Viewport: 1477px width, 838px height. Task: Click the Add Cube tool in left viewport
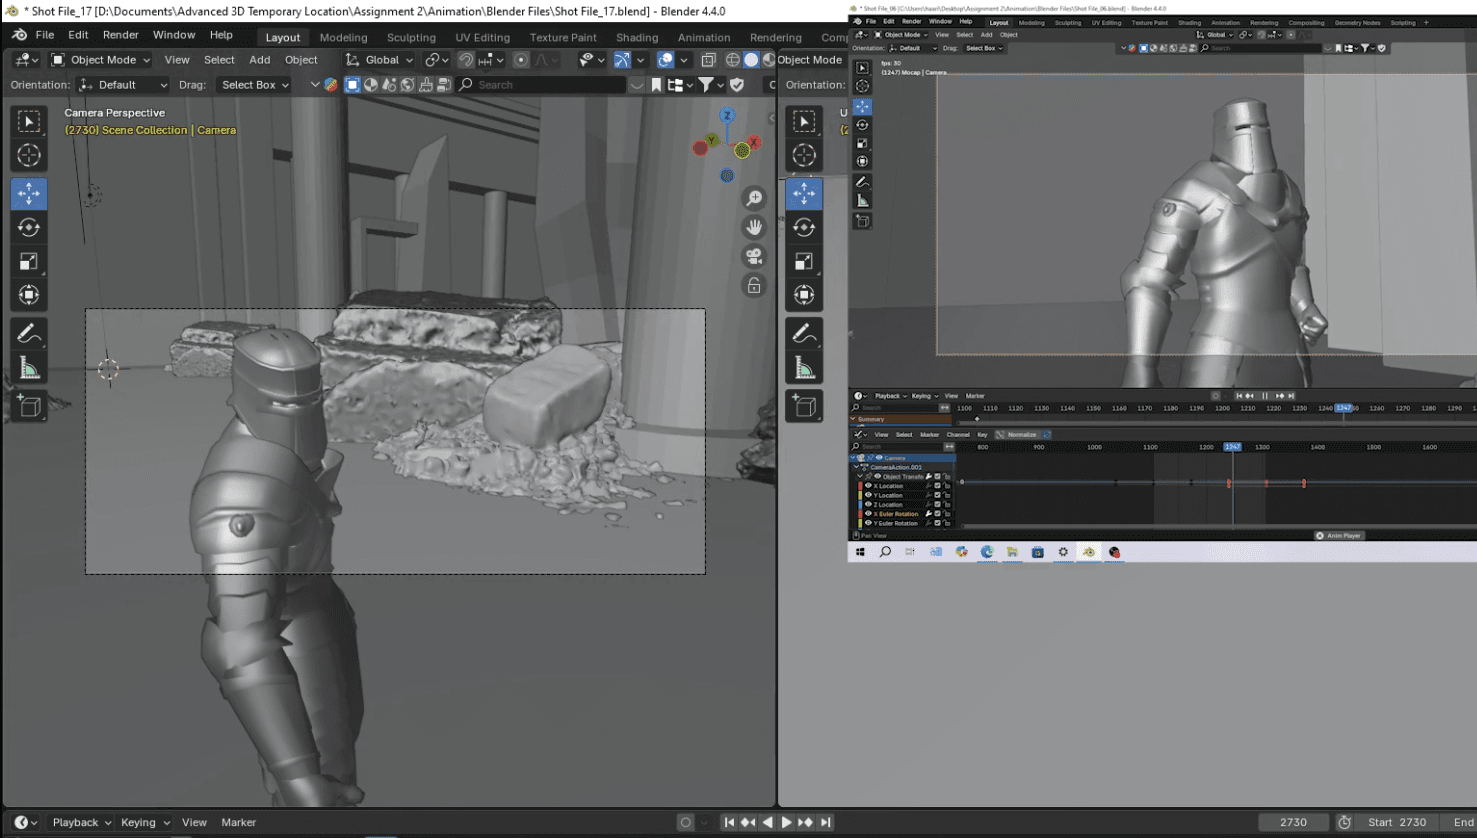tap(29, 406)
